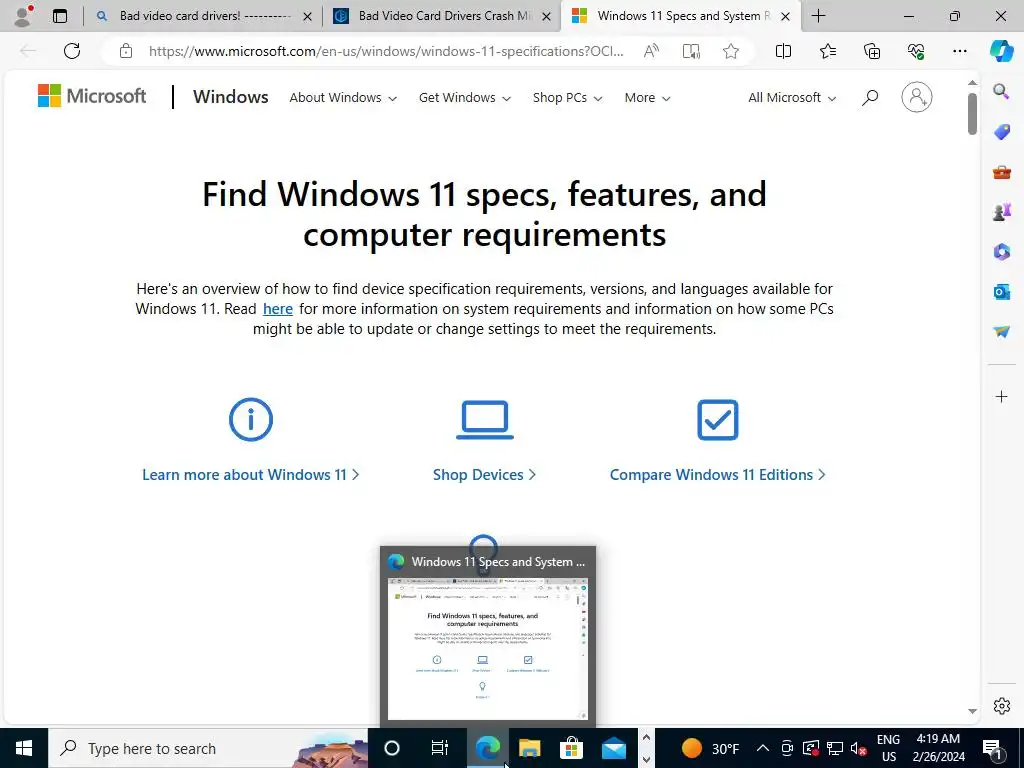
Task: Open sidebar Drop paper plane icon
Action: (x=1001, y=332)
